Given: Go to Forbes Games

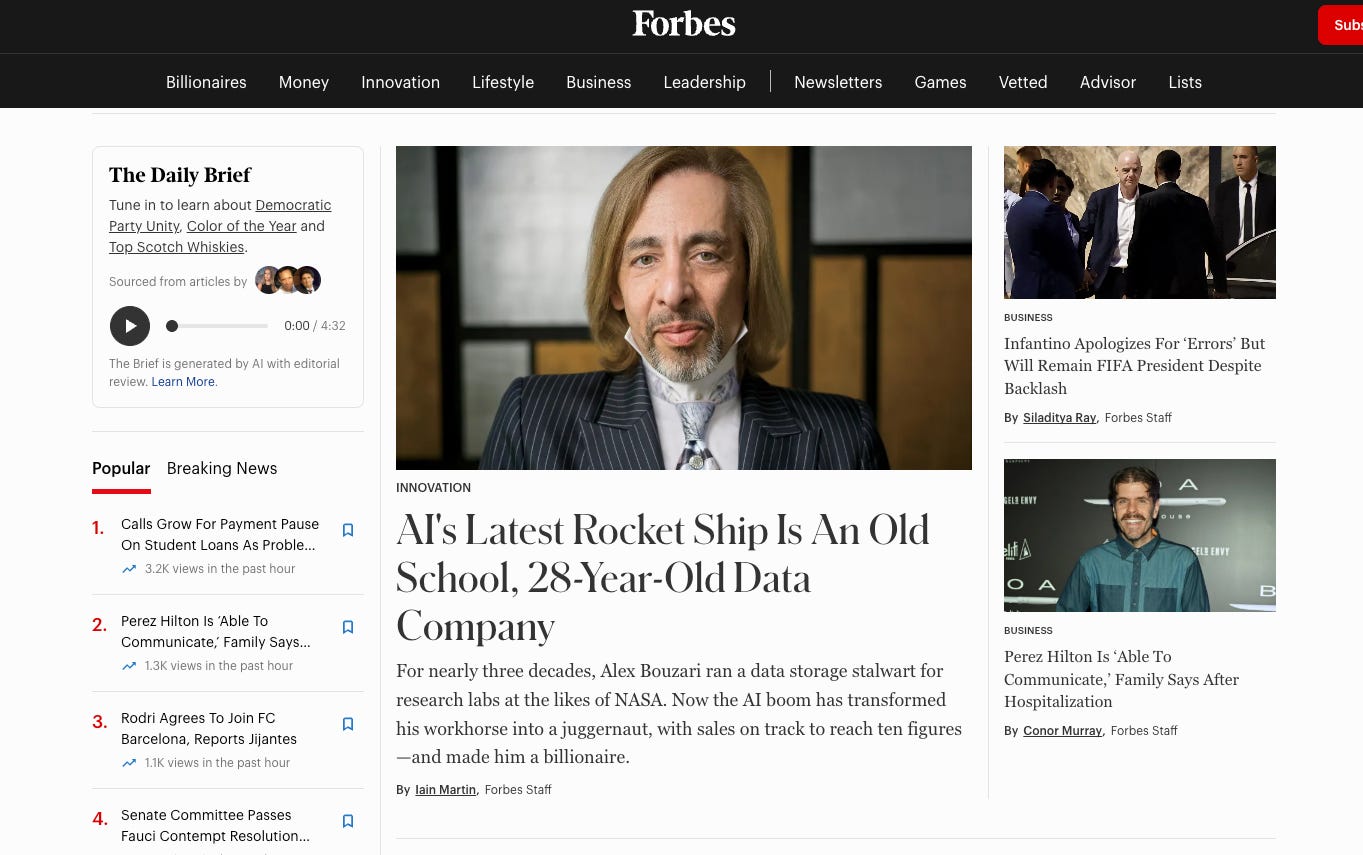Looking at the screenshot, I should pos(940,82).
